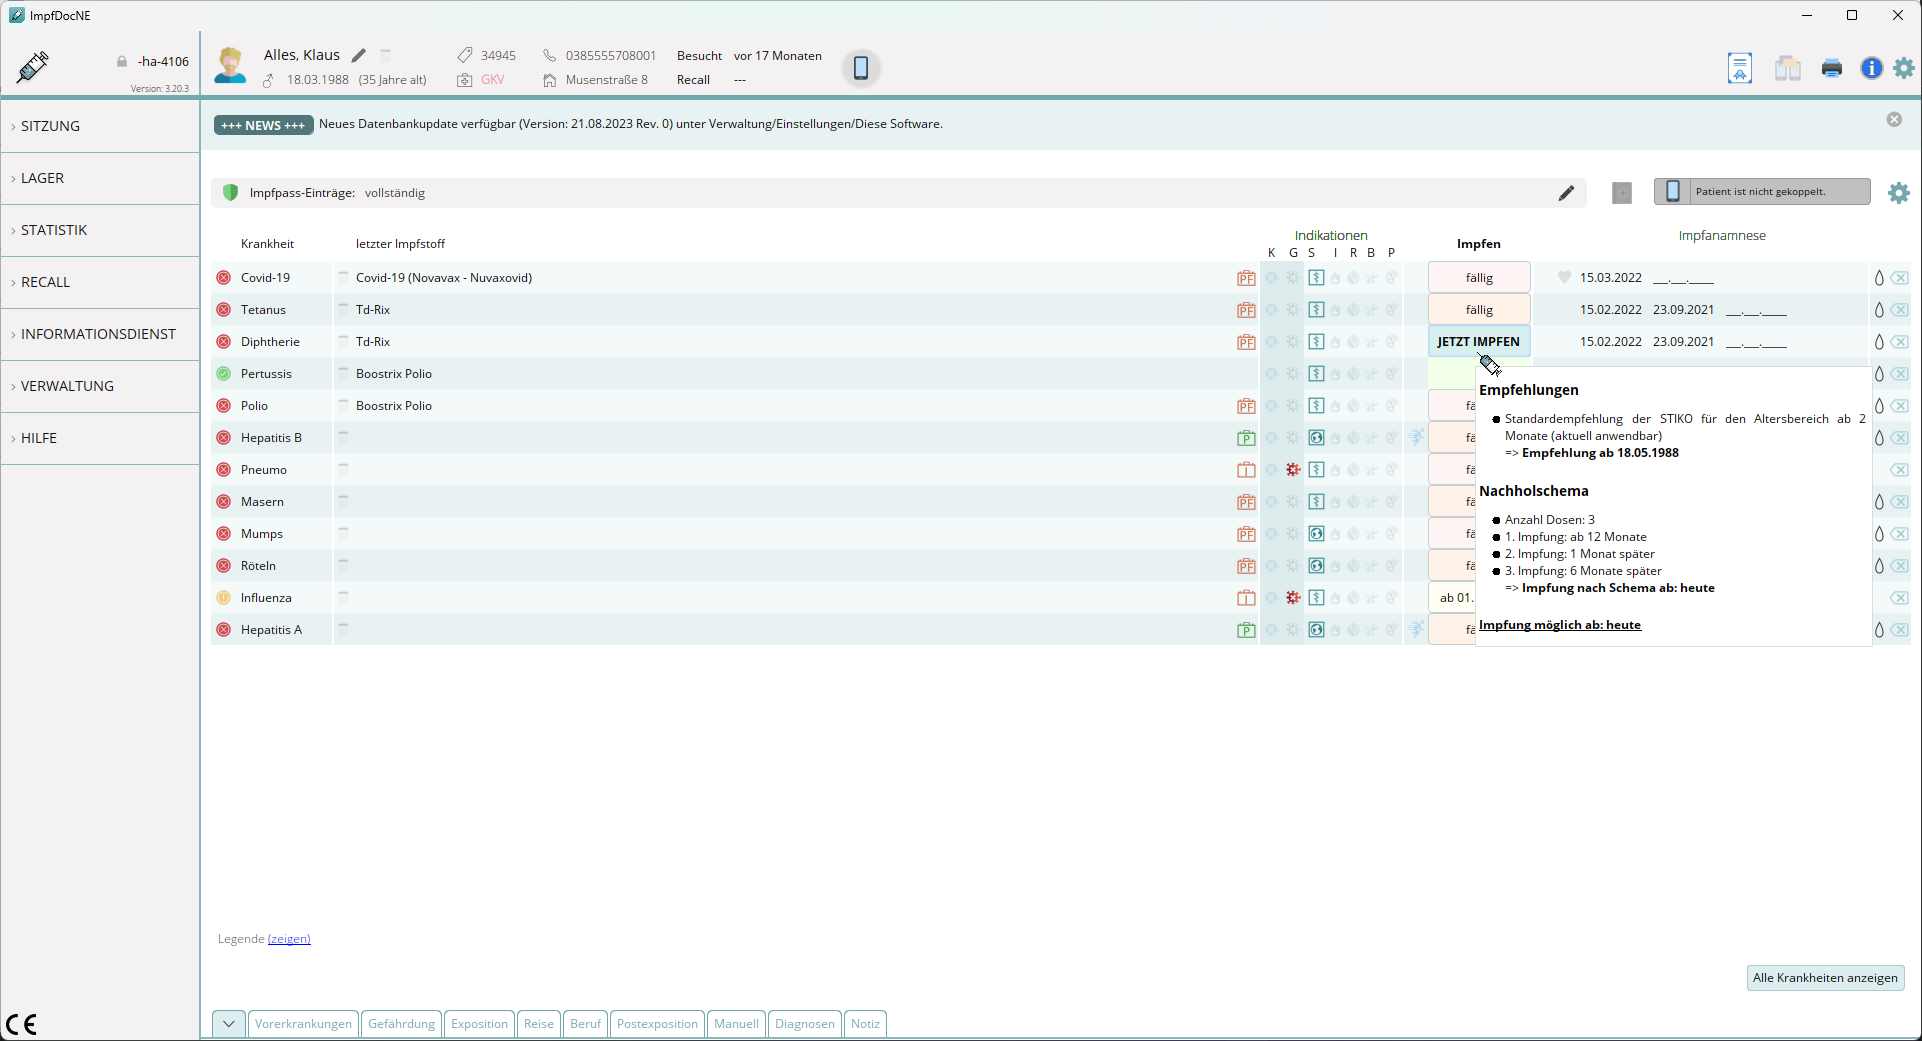Click the red status icon for Polio

coord(223,406)
